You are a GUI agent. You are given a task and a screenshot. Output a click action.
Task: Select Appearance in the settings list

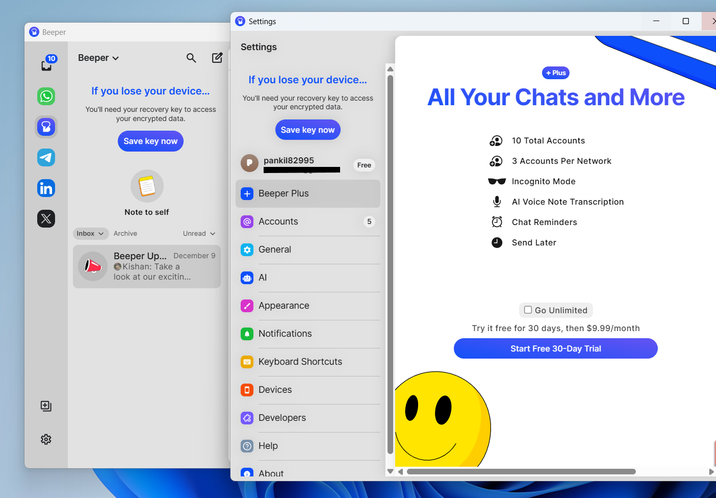[x=284, y=306]
